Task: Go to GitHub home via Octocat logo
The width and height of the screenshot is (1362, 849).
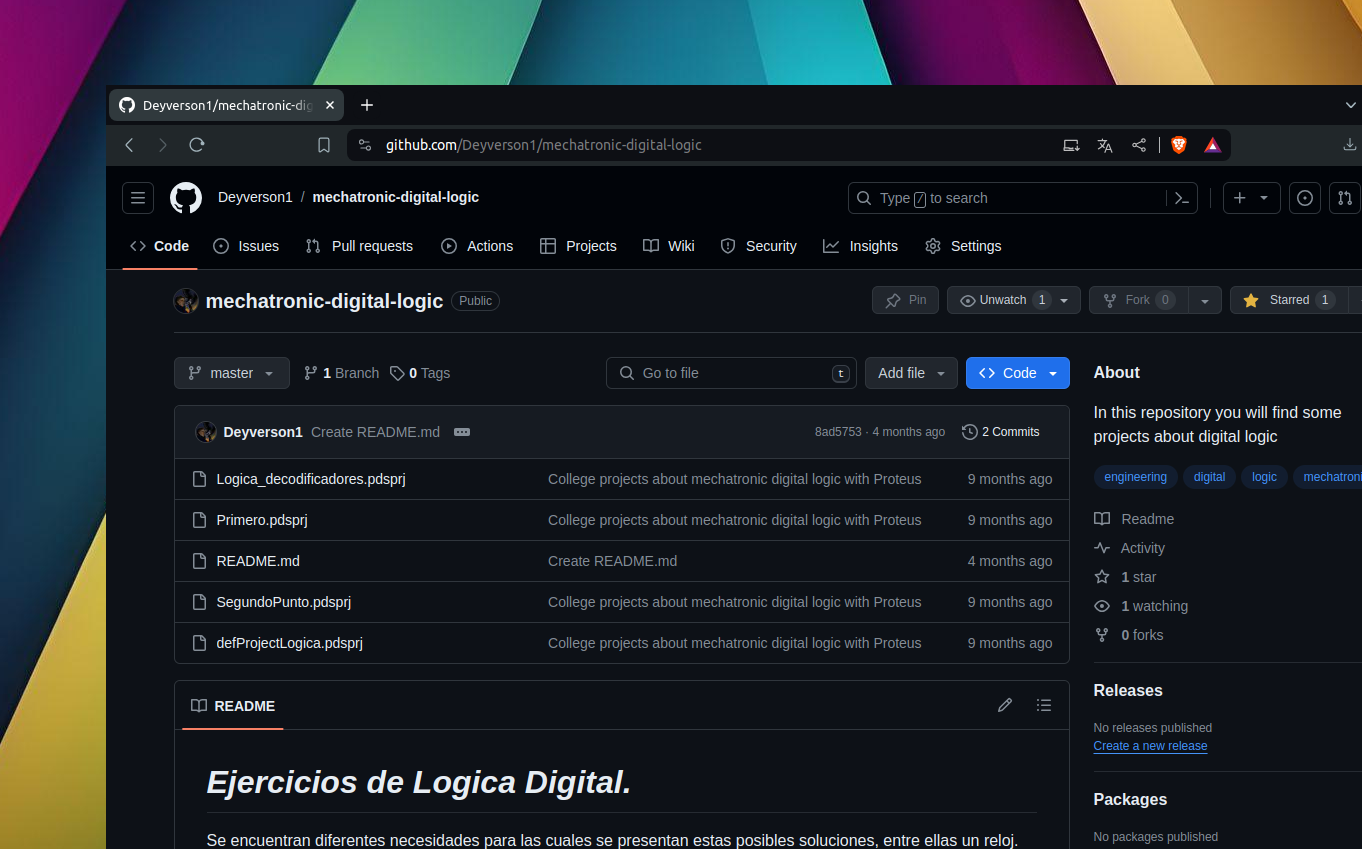Action: pos(186,198)
